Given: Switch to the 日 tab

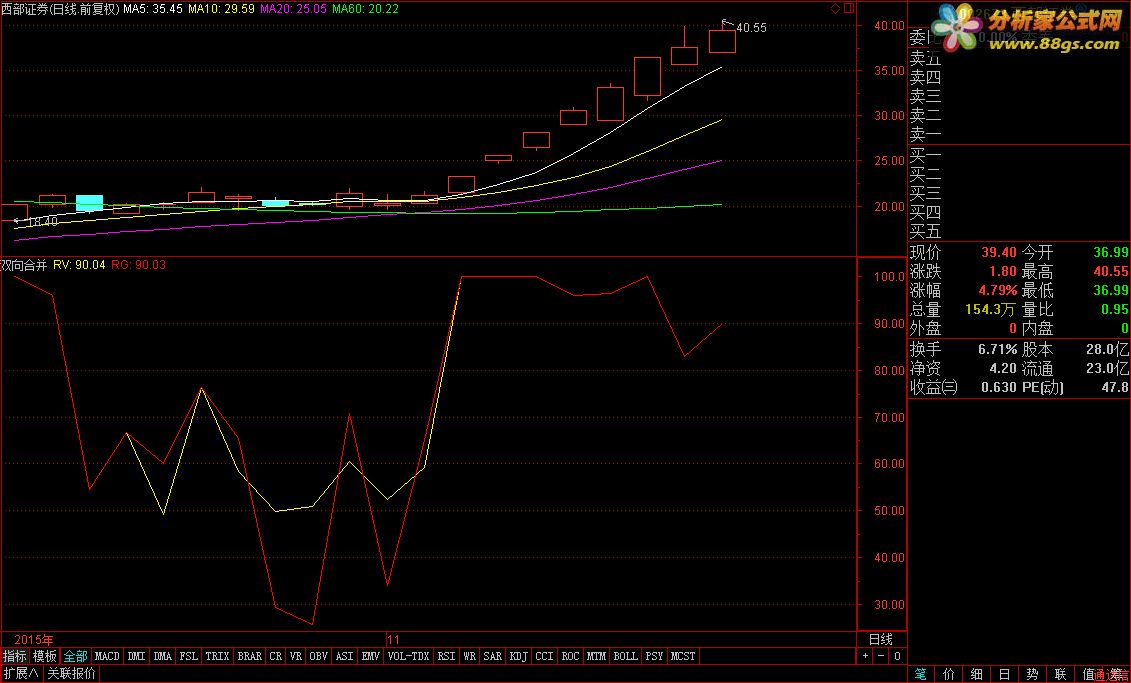Looking at the screenshot, I should [x=1004, y=674].
